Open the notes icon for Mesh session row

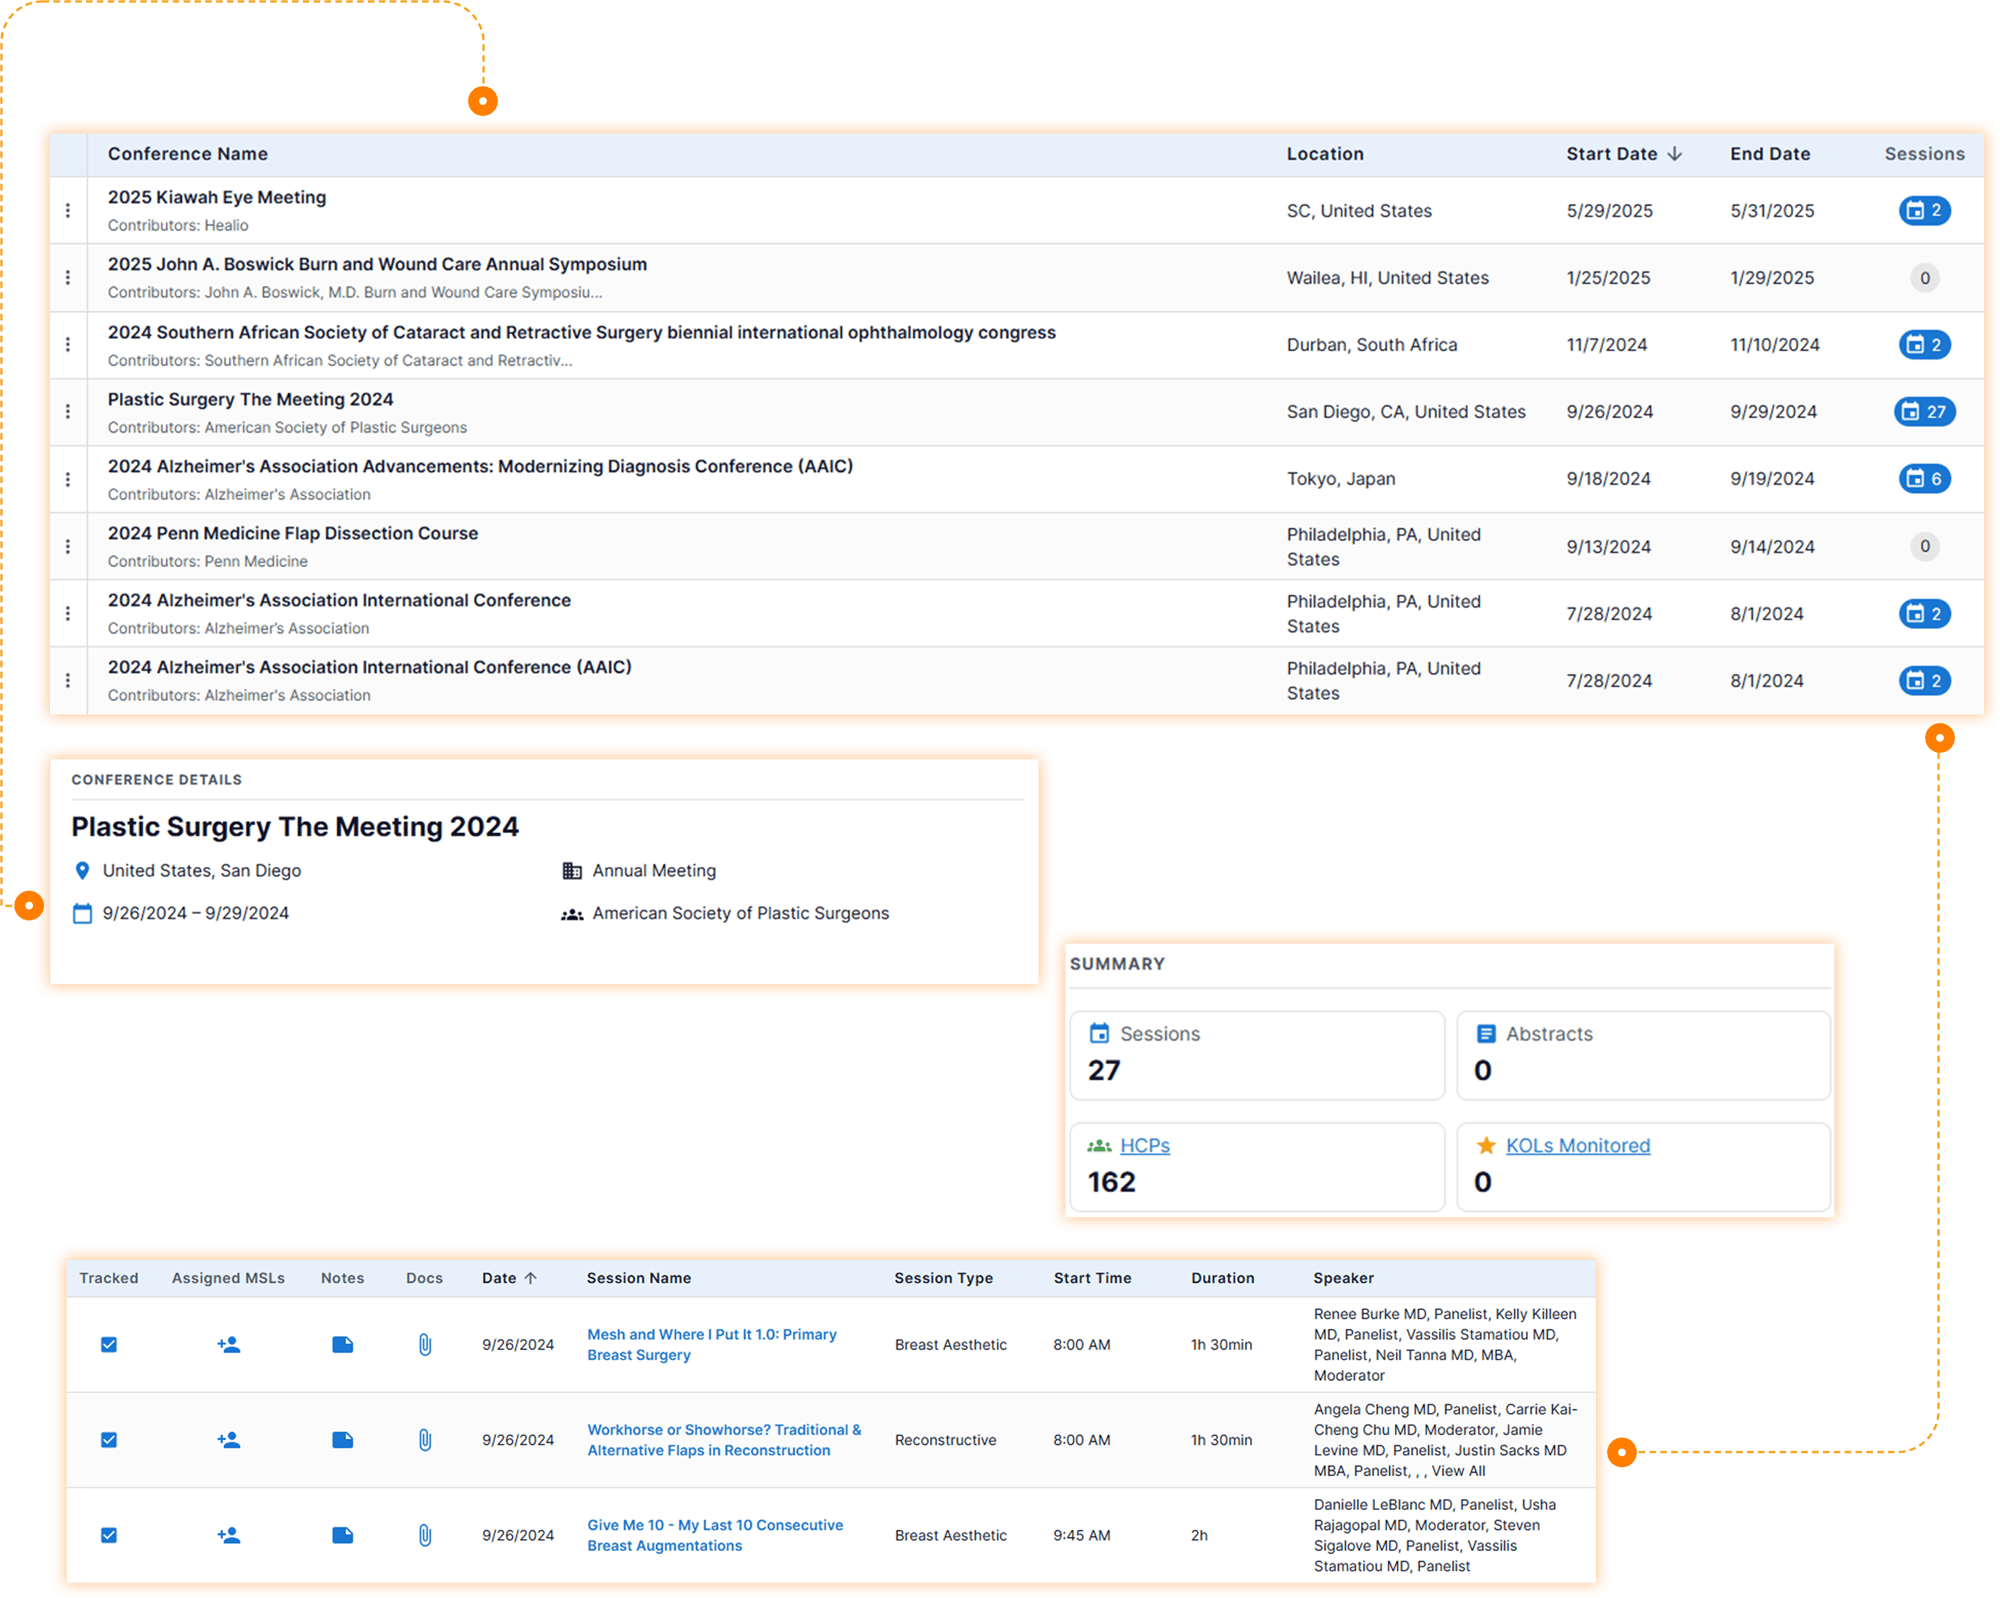pos(342,1345)
